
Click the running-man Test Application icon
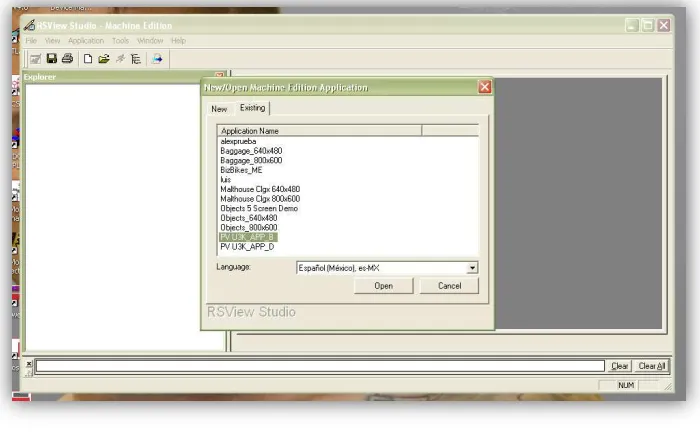tap(120, 58)
